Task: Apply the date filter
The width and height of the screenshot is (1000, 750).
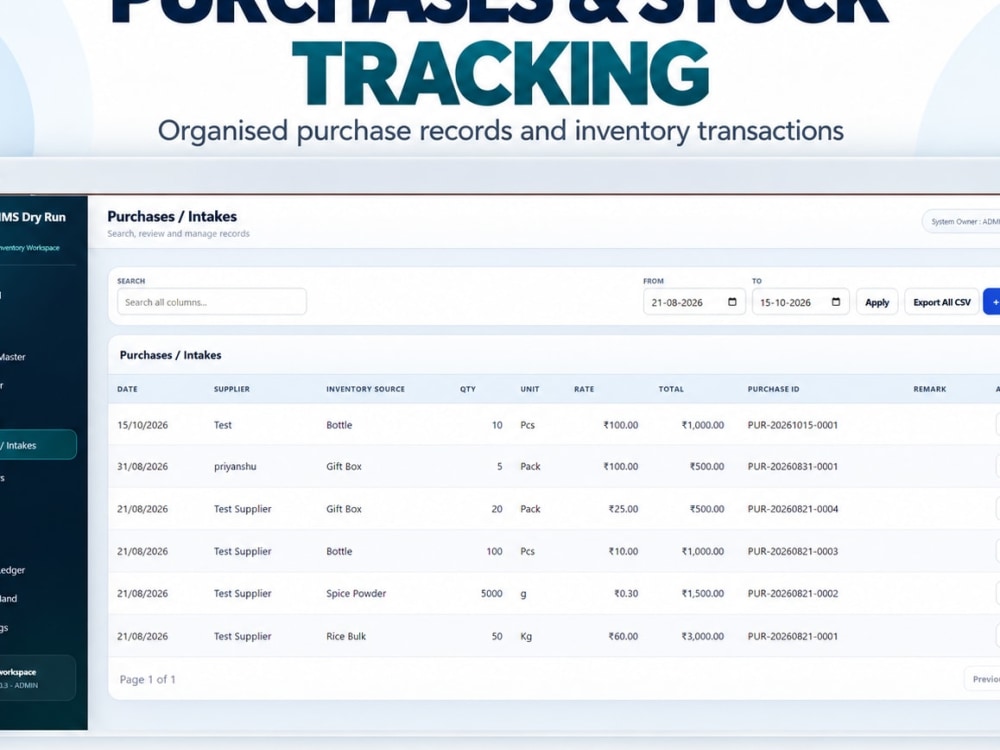Action: (x=877, y=302)
